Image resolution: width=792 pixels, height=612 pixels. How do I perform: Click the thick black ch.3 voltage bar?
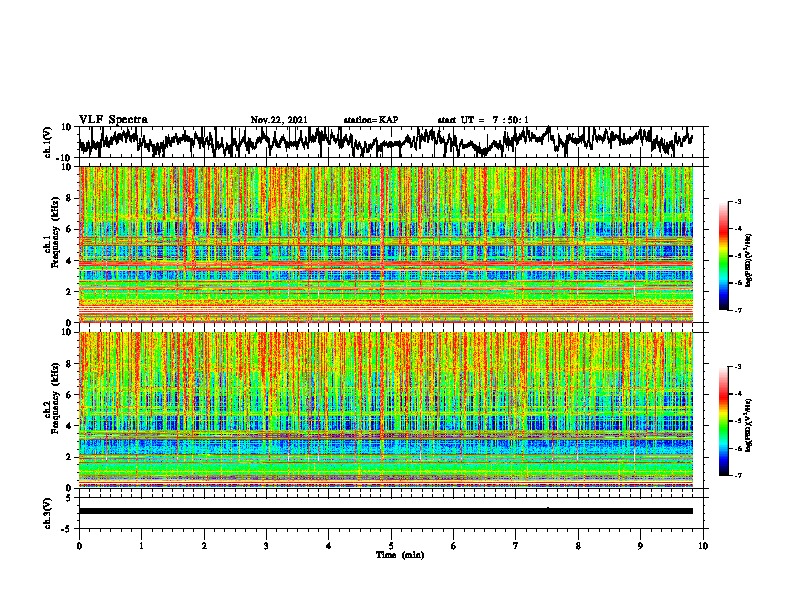[x=385, y=511]
